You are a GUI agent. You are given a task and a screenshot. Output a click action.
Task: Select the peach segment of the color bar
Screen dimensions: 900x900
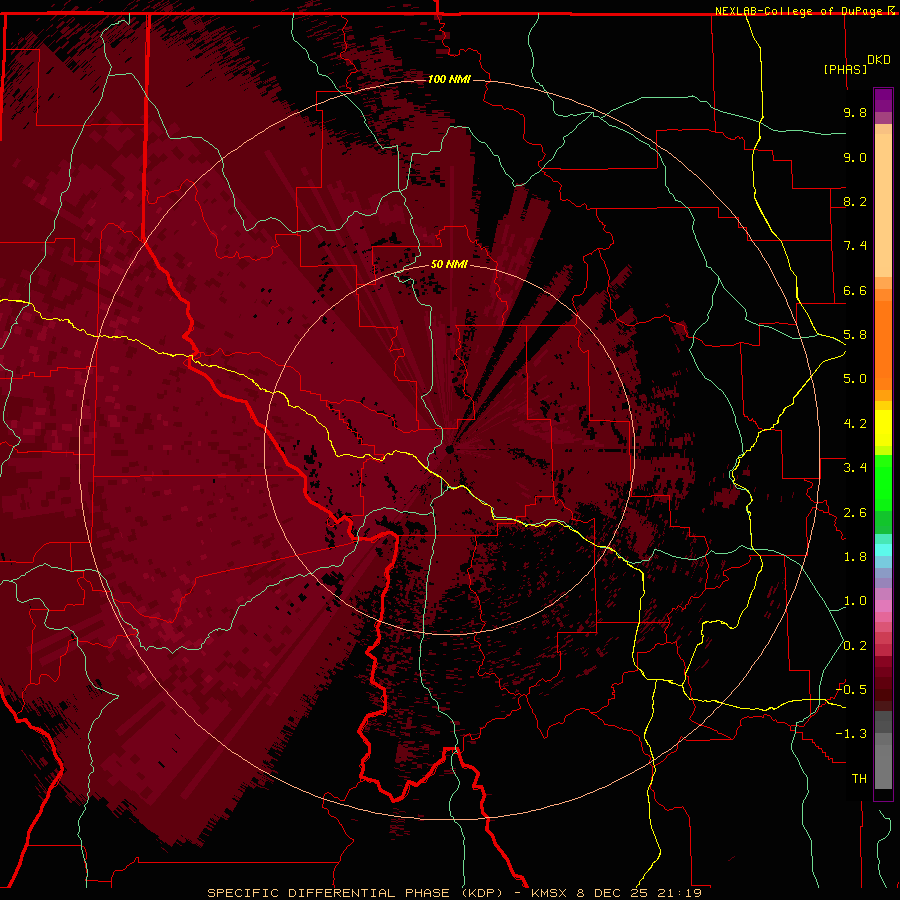(883, 205)
